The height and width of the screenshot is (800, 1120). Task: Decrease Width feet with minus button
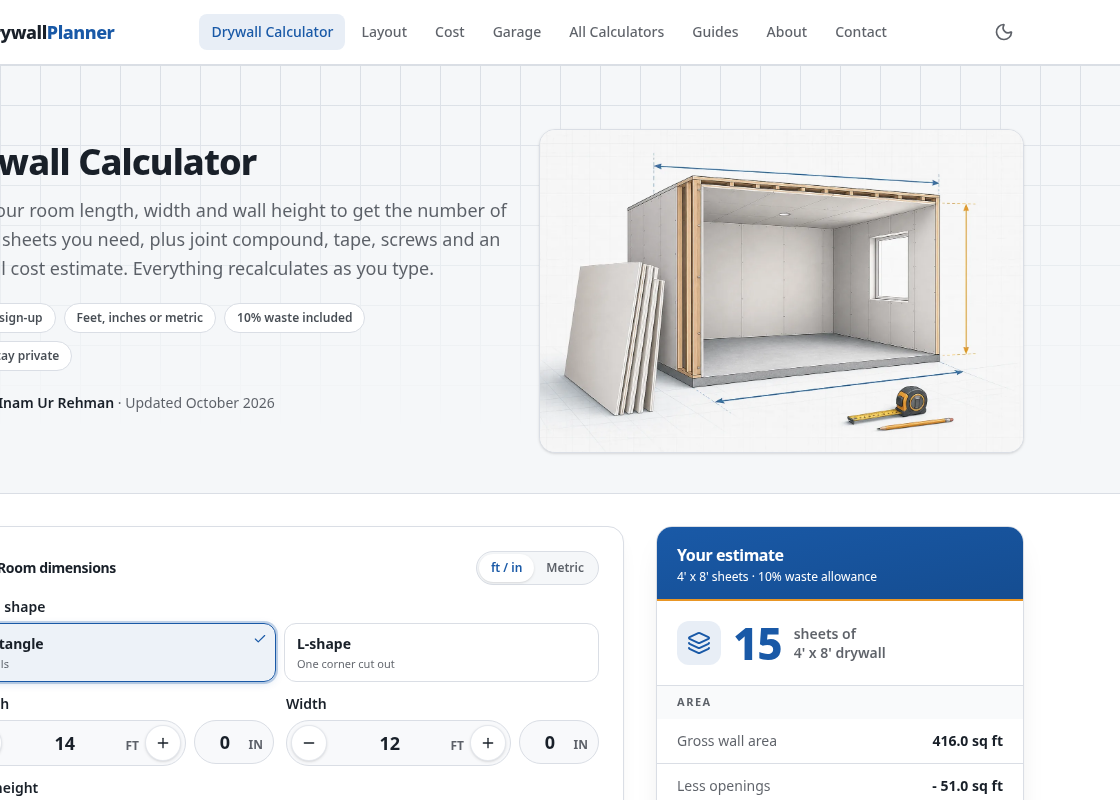(x=309, y=743)
